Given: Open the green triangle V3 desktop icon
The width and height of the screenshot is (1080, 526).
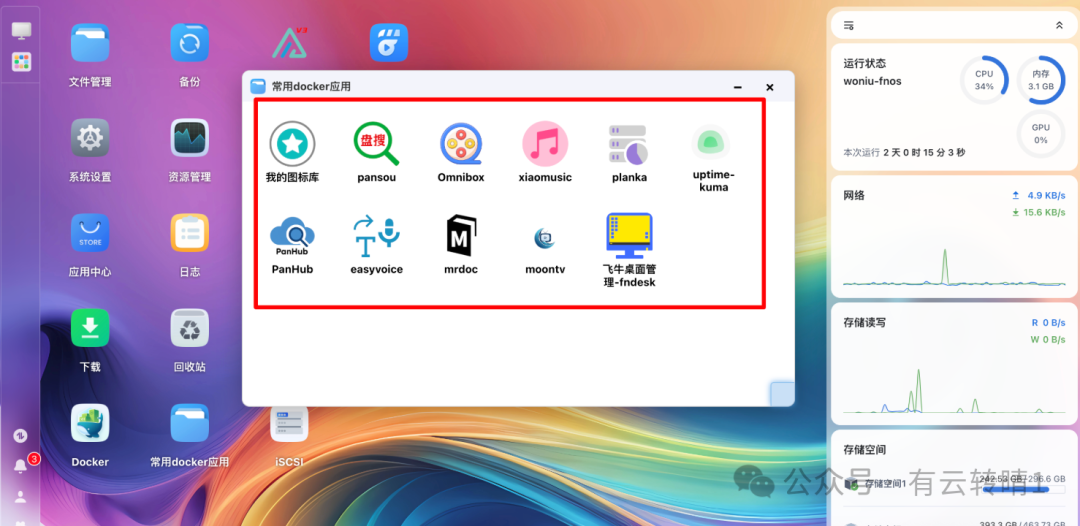Looking at the screenshot, I should (290, 43).
